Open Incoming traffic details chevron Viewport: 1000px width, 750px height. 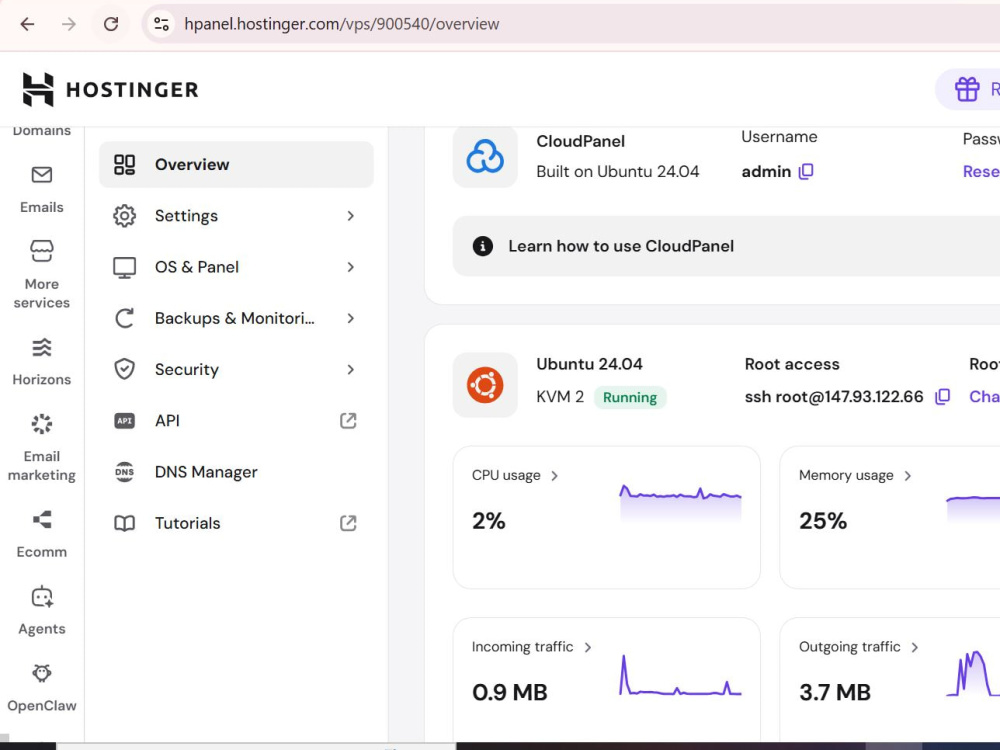click(587, 647)
